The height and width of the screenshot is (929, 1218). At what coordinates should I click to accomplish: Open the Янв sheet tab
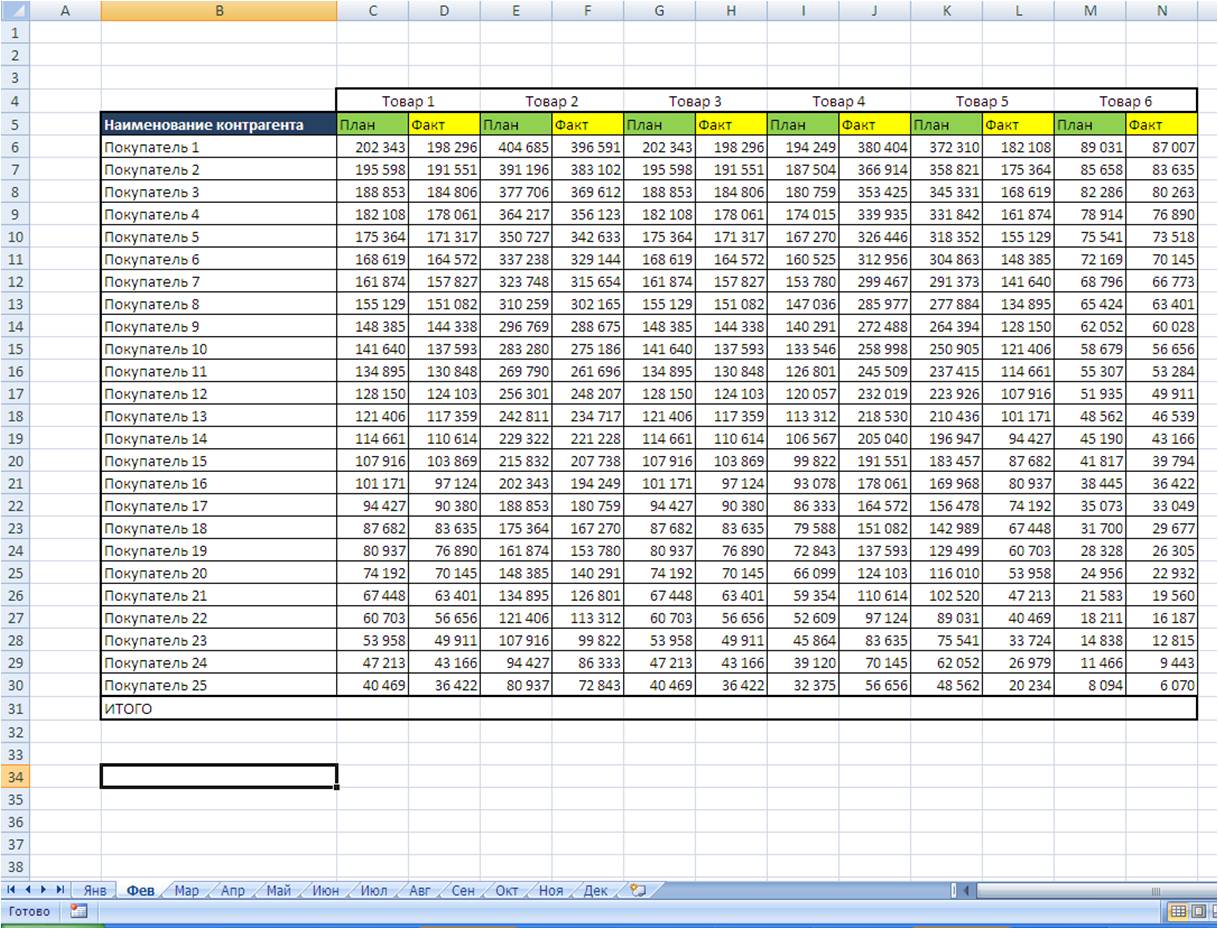pos(95,890)
